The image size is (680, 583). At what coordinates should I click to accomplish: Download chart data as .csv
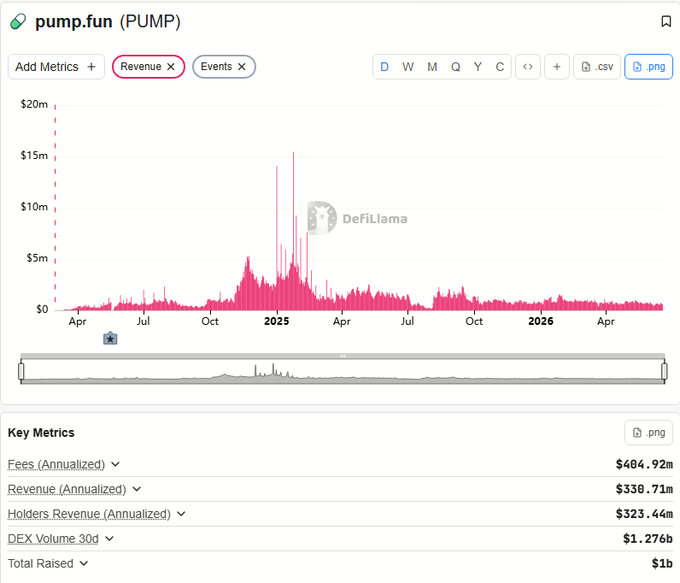point(597,67)
